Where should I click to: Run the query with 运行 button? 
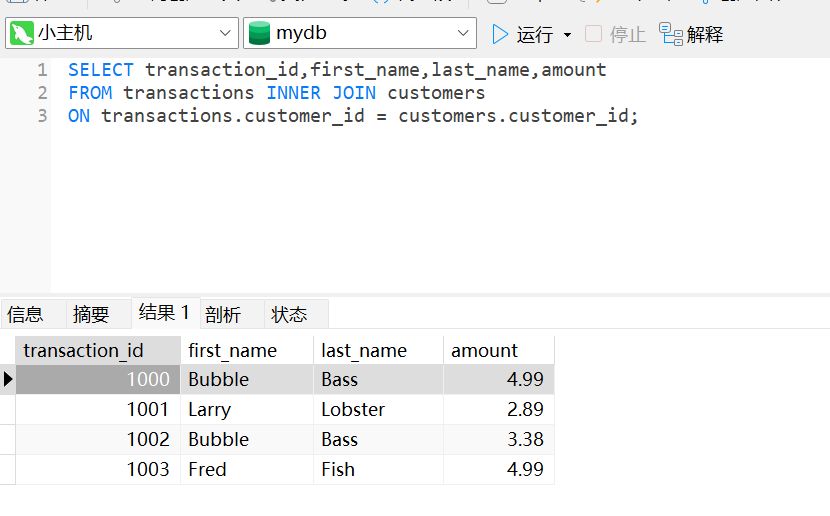coord(522,34)
